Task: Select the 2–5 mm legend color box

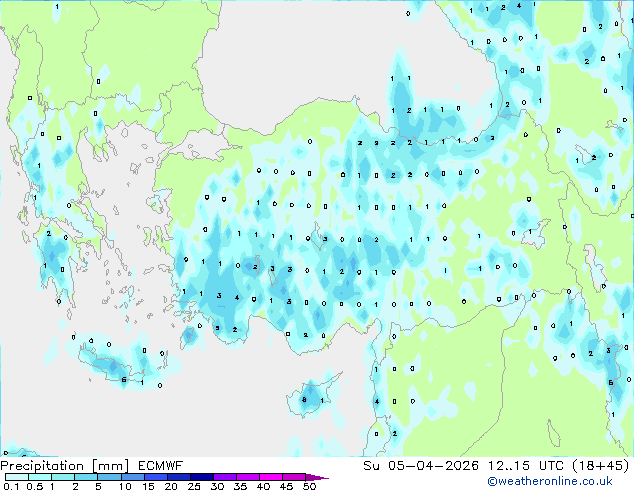Action: pos(86,477)
